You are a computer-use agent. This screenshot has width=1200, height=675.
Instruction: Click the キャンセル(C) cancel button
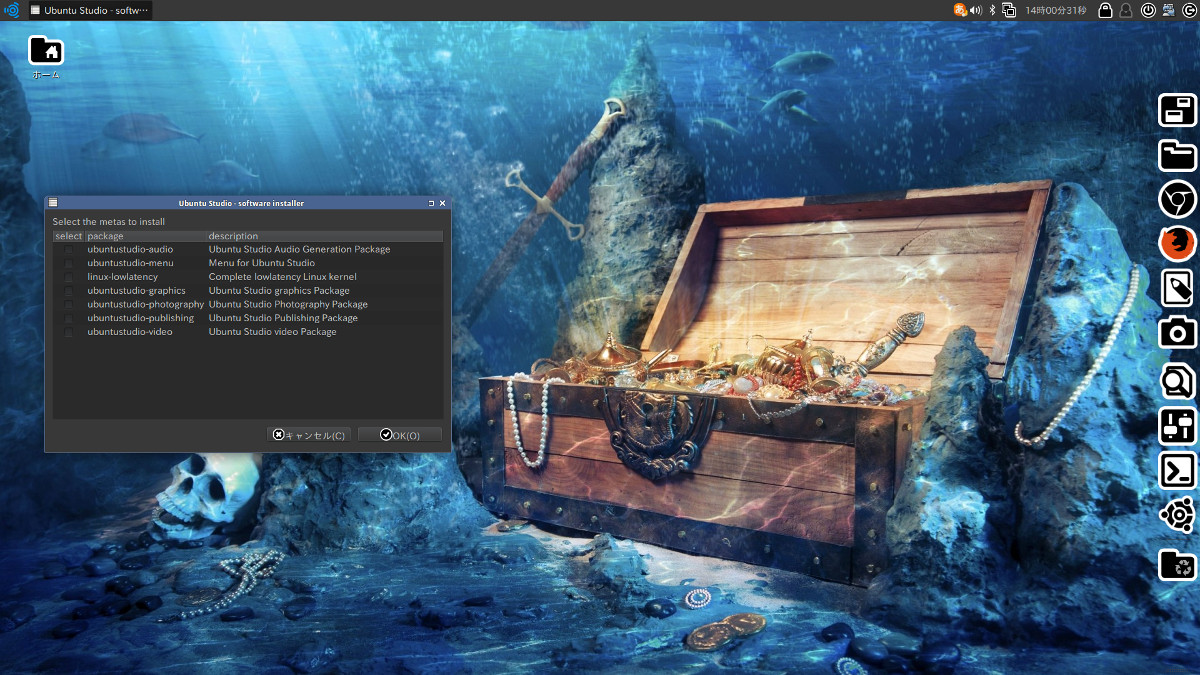pos(309,435)
